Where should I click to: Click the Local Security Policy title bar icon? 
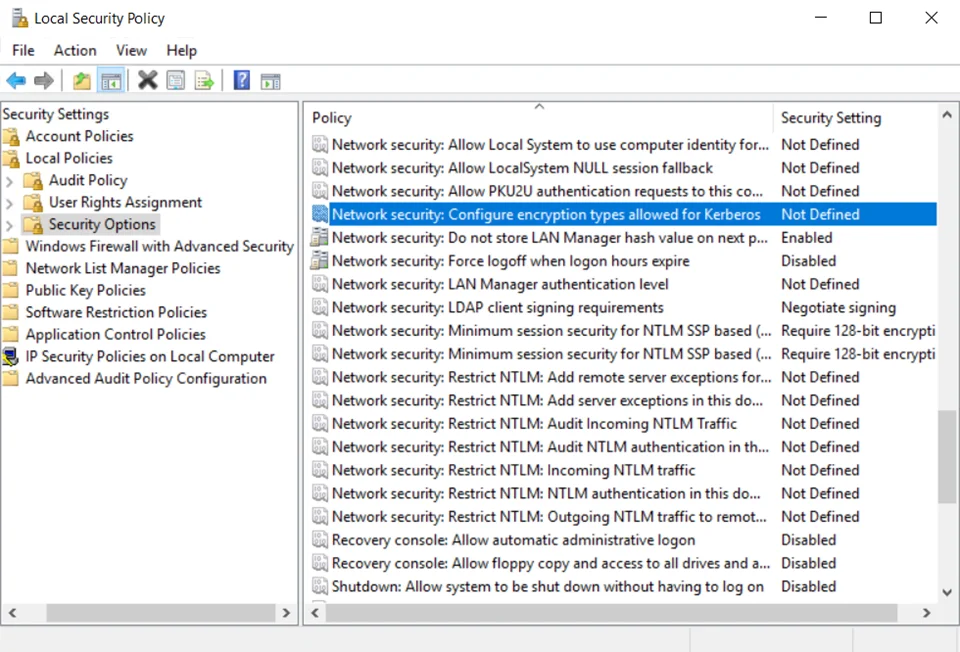tap(19, 18)
